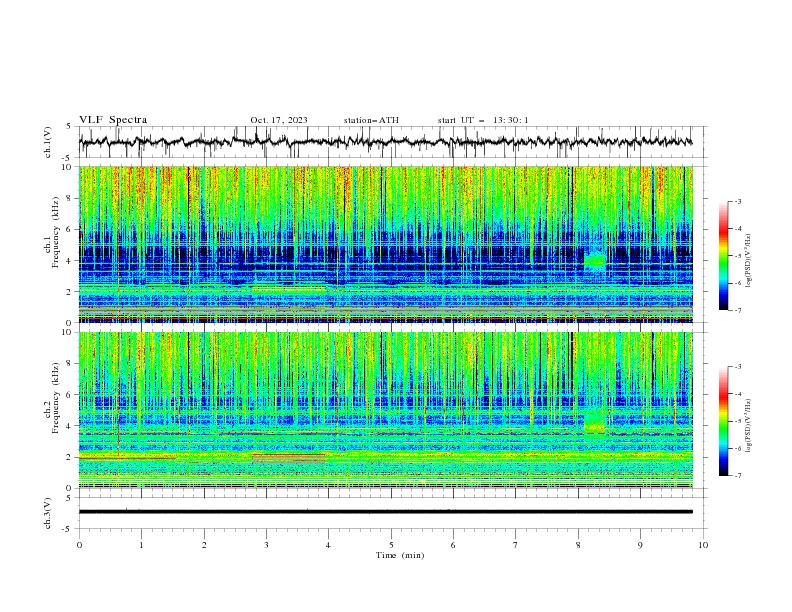Click the "station=ATH" label
Image resolution: width=792 pixels, height=612 pixels.
point(371,120)
